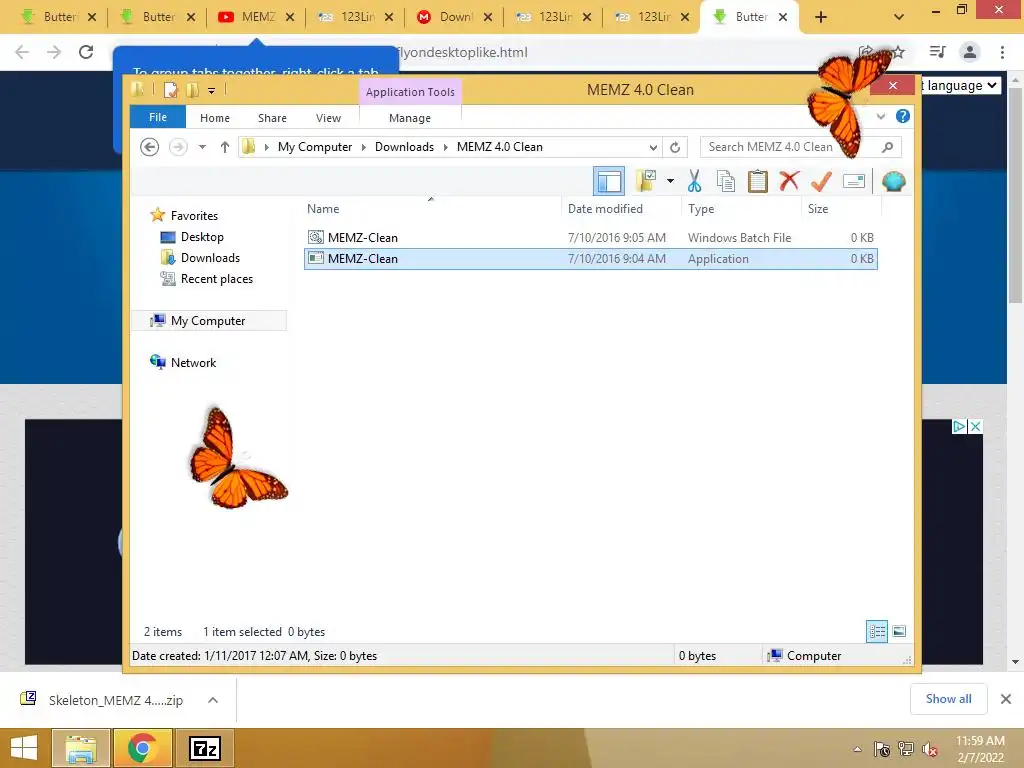
Task: Click the Paste clipboard icon
Action: [758, 181]
